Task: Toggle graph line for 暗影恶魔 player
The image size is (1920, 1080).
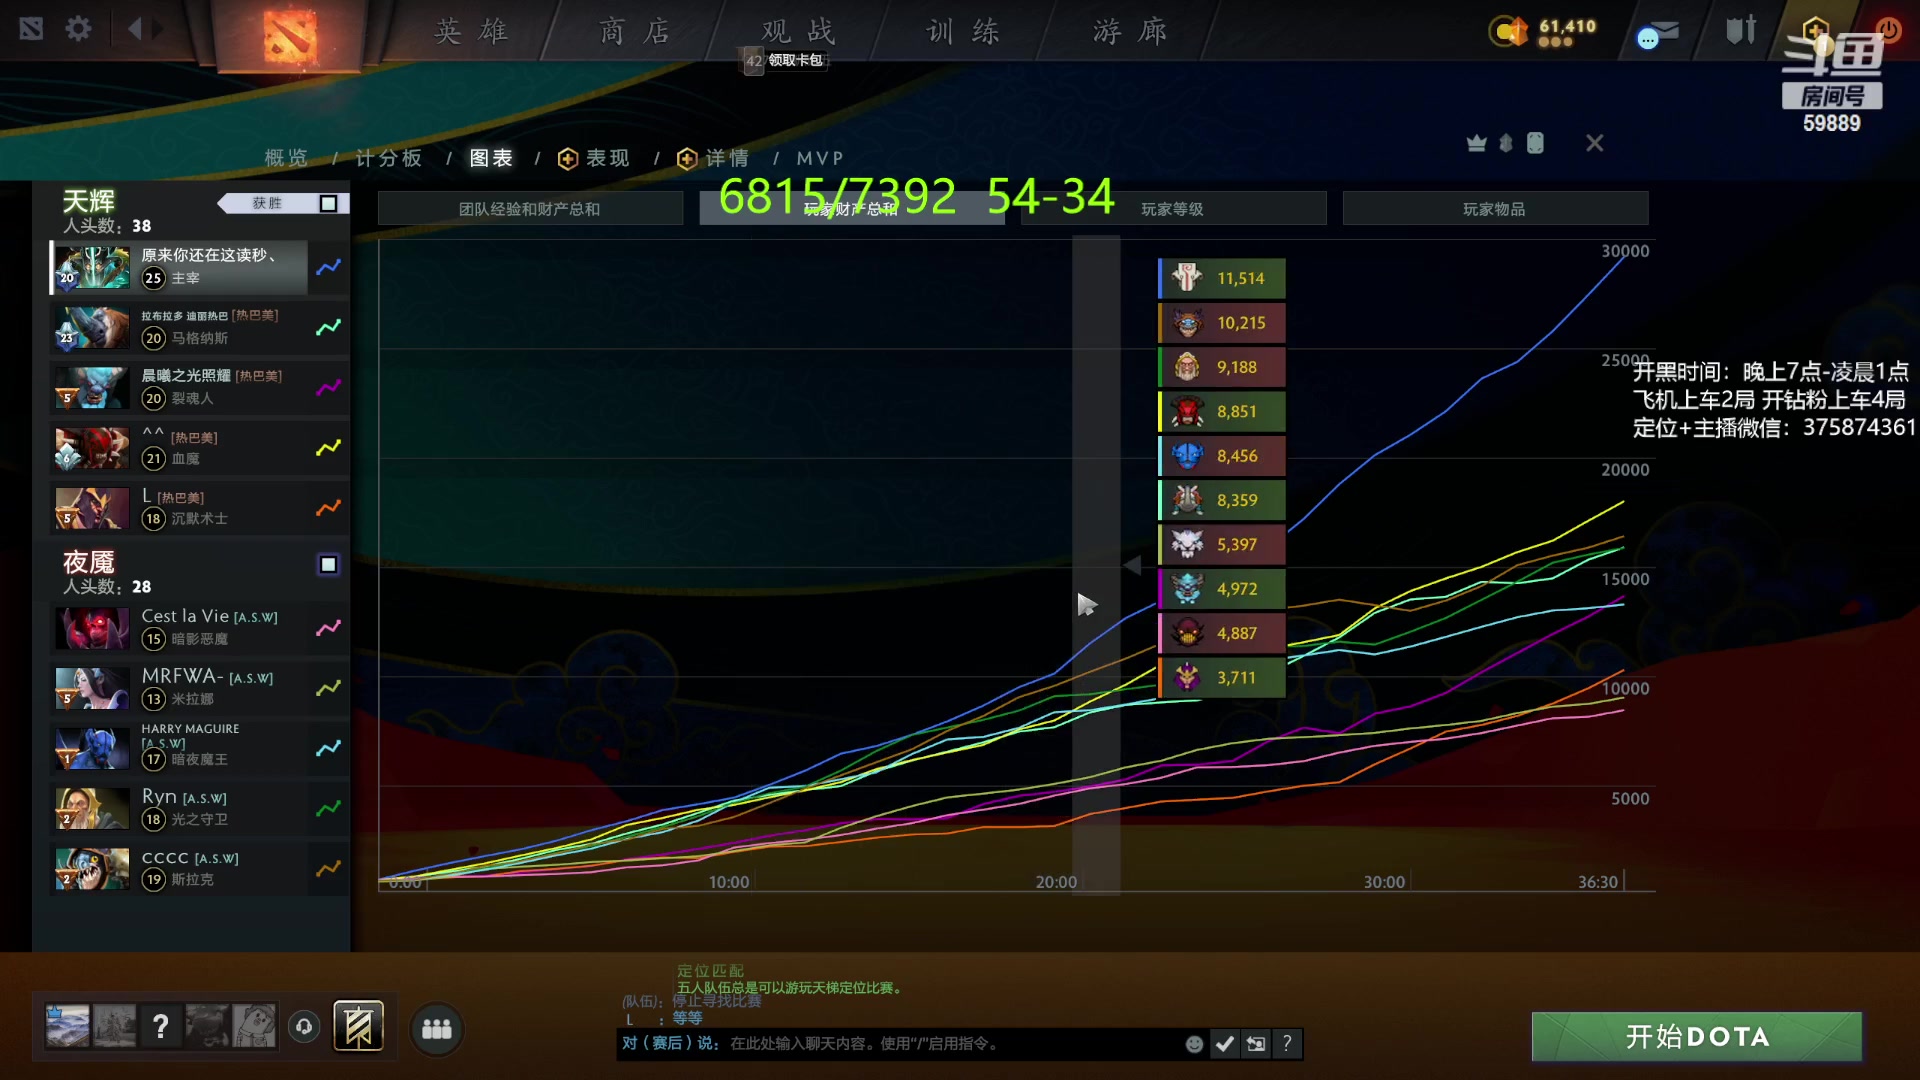Action: [329, 628]
